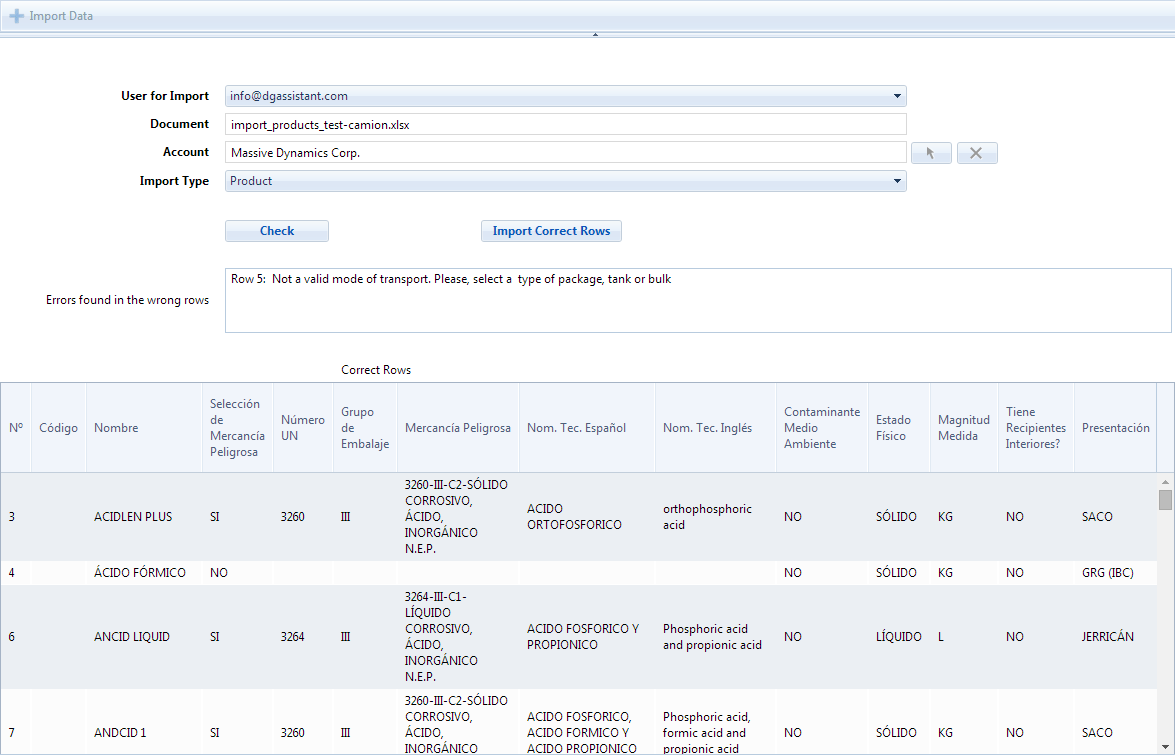
Task: Collapse the top panel using small arrow
Action: tap(595, 34)
